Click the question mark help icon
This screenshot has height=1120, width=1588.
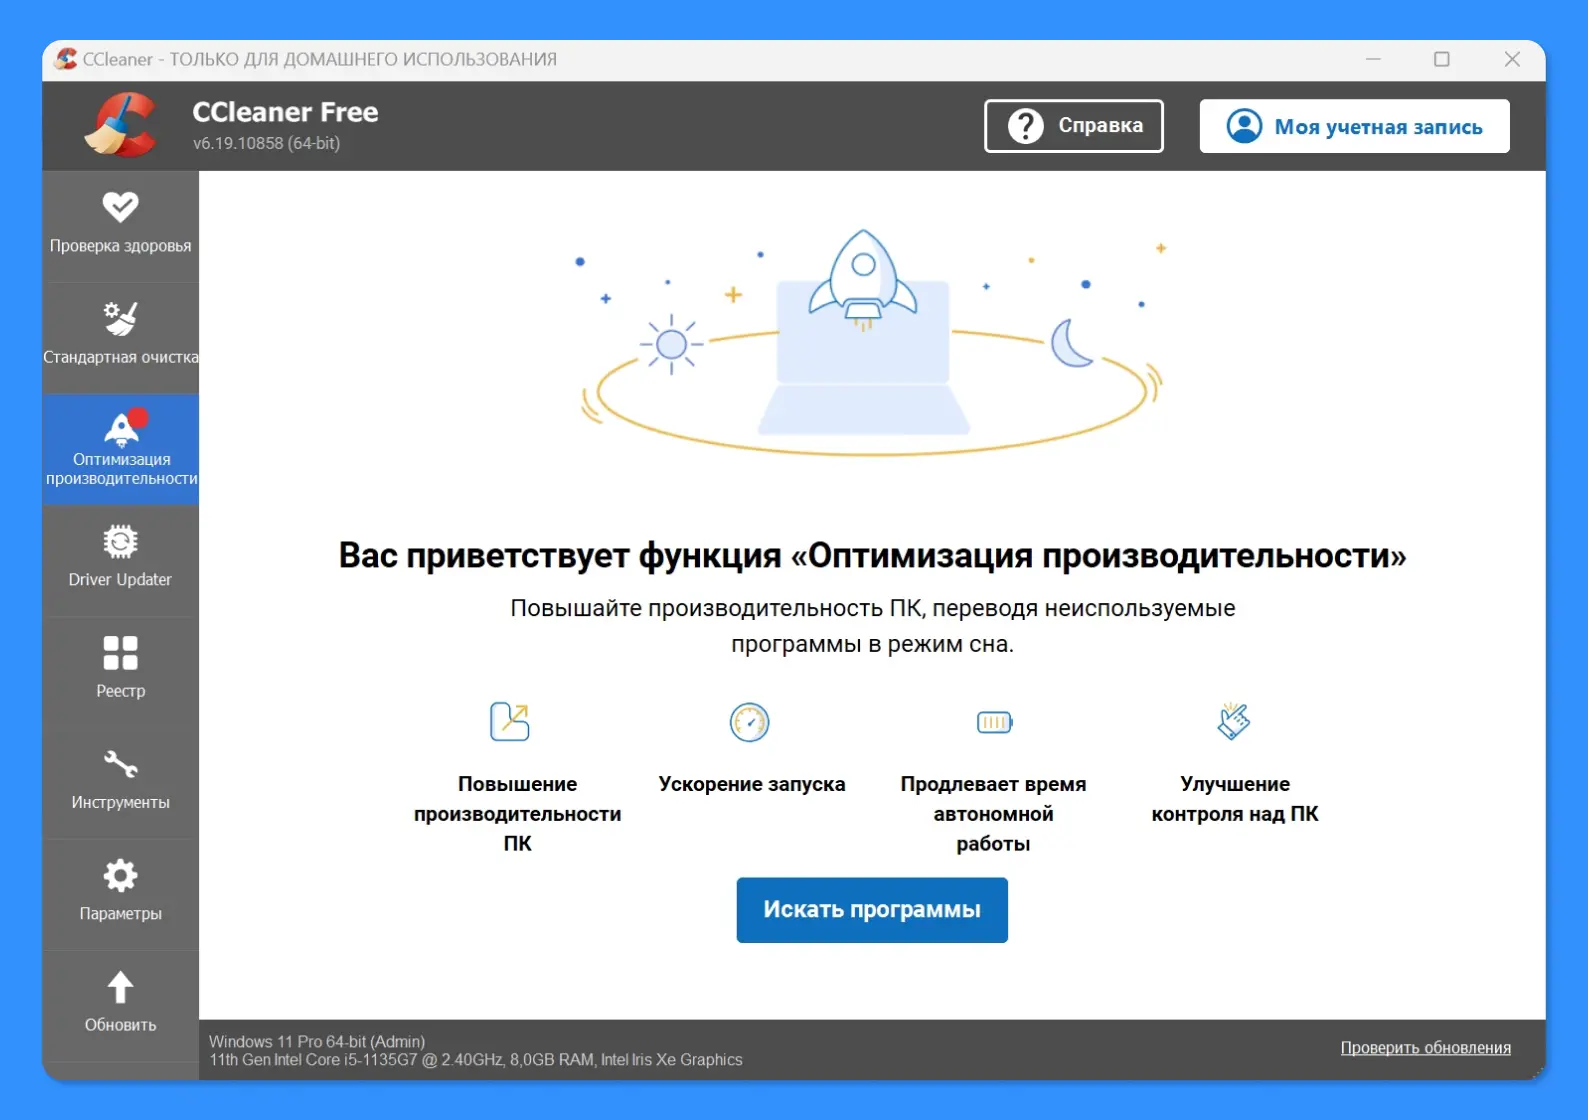click(1025, 126)
